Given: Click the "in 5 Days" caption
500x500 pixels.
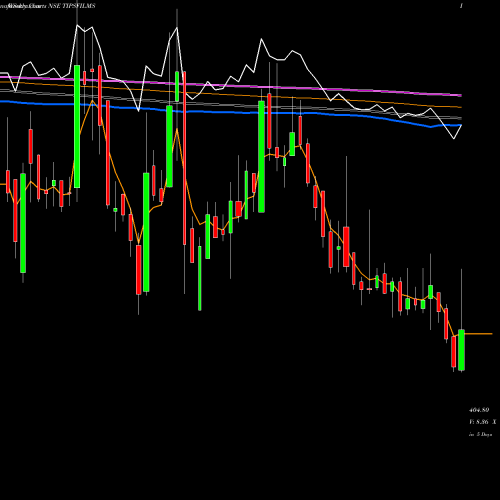Looking at the screenshot, I should coord(480,434).
